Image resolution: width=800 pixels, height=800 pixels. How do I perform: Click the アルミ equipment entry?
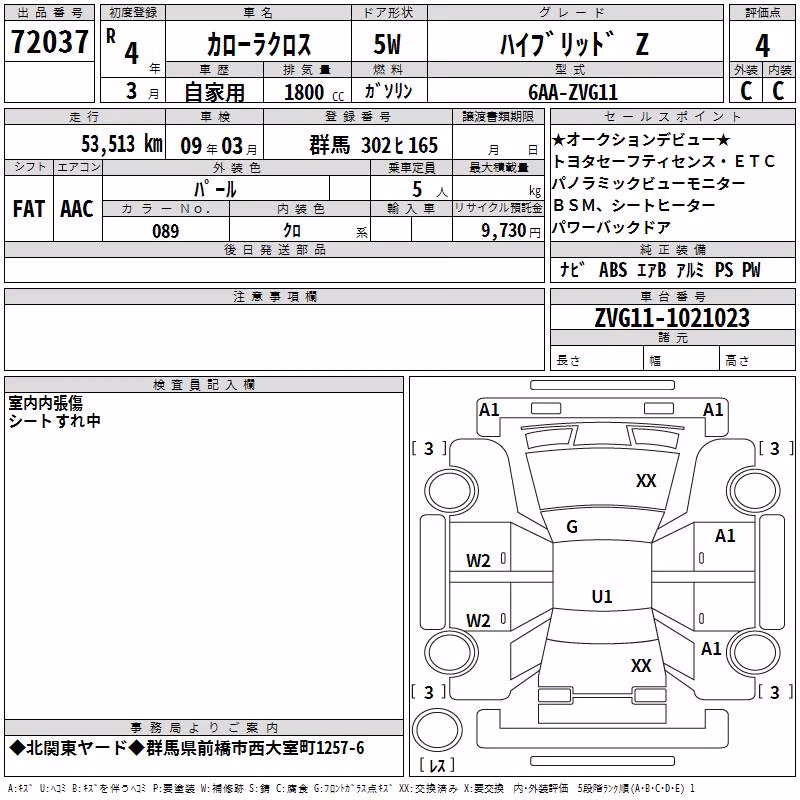tap(690, 269)
